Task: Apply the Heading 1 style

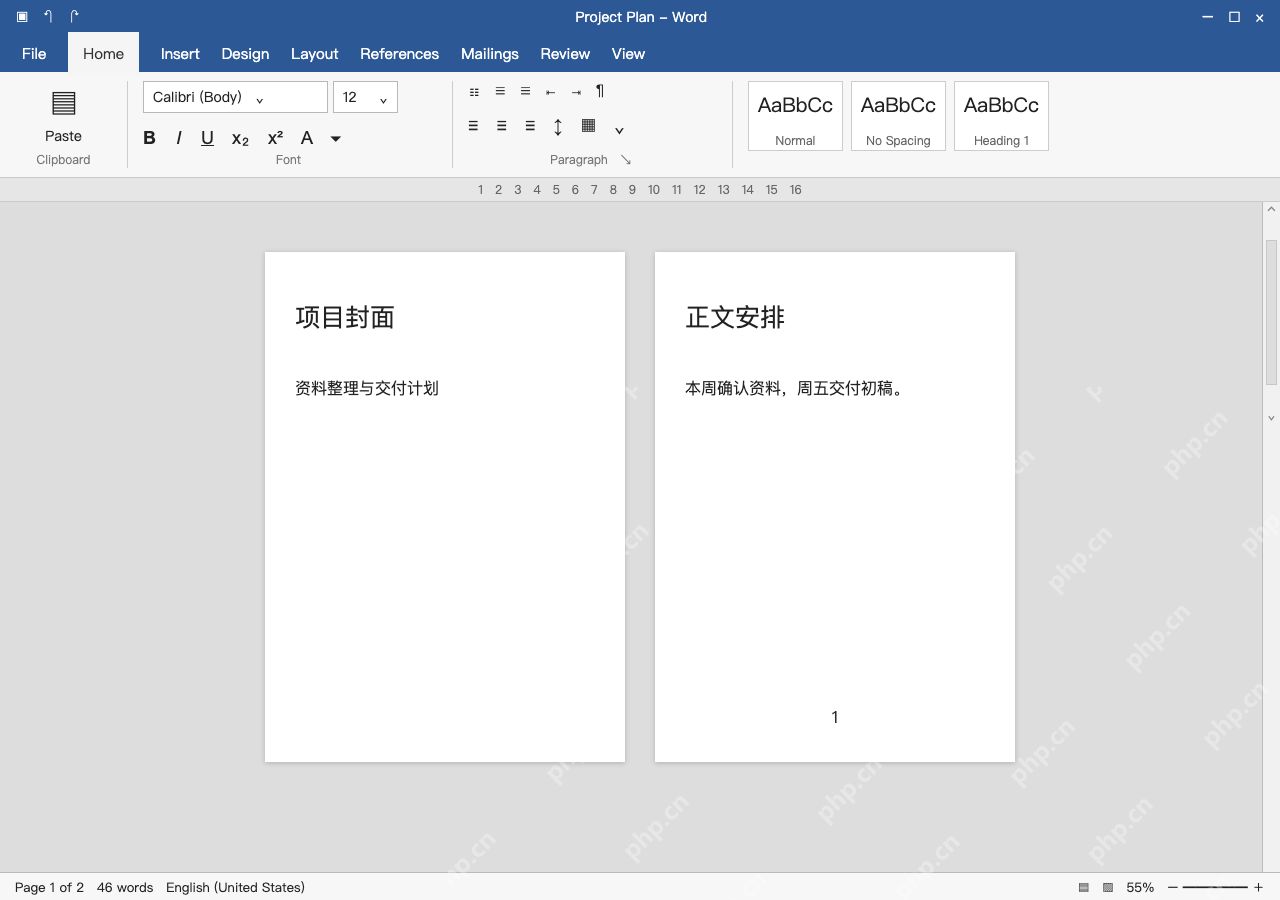Action: point(1001,116)
